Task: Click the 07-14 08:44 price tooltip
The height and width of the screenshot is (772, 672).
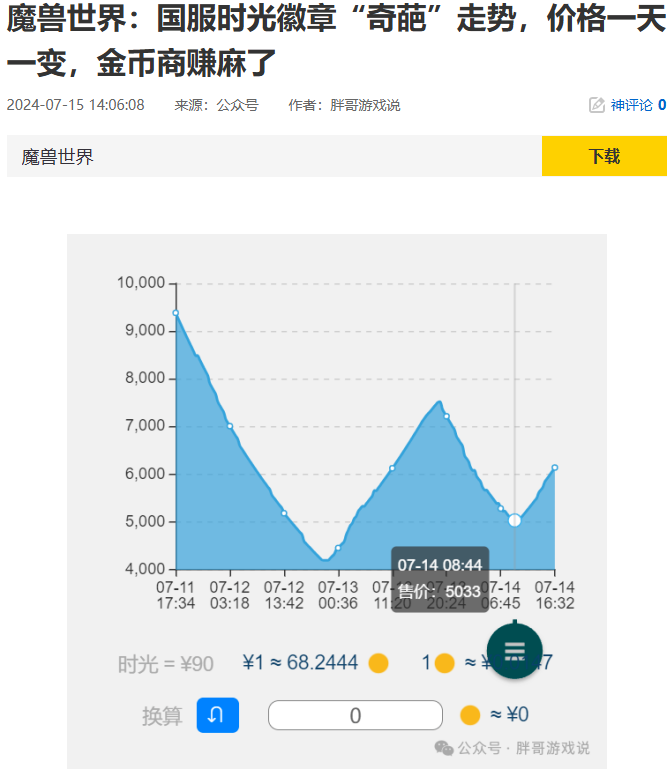Action: point(439,578)
